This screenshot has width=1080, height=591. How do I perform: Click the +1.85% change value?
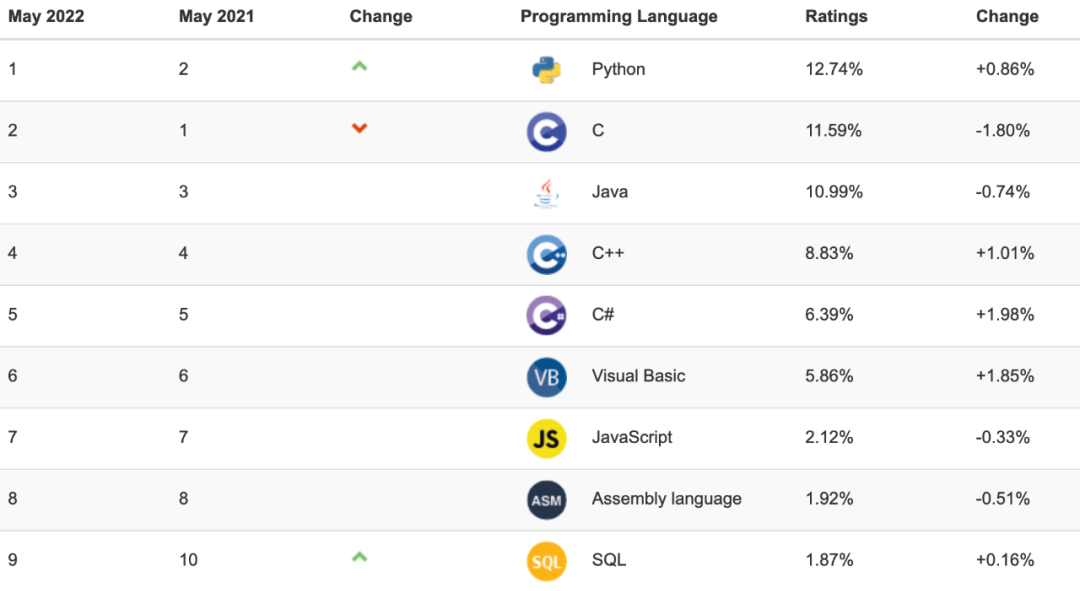coord(1005,375)
